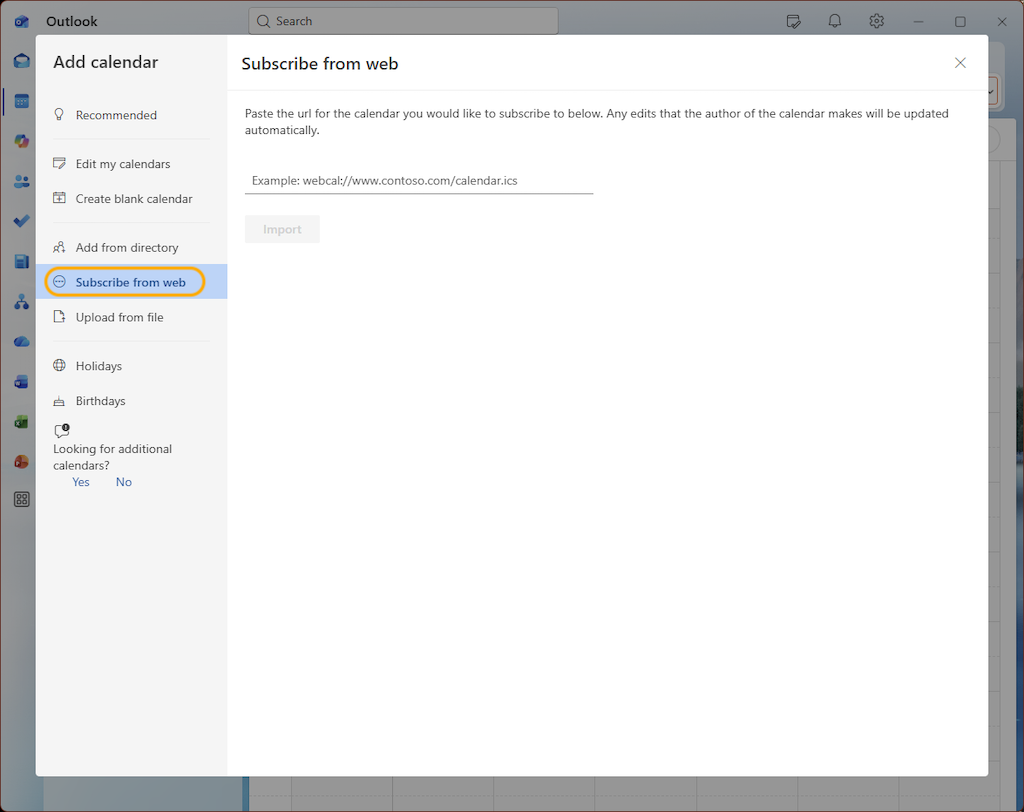Open the More apps grid icon

tap(21, 499)
